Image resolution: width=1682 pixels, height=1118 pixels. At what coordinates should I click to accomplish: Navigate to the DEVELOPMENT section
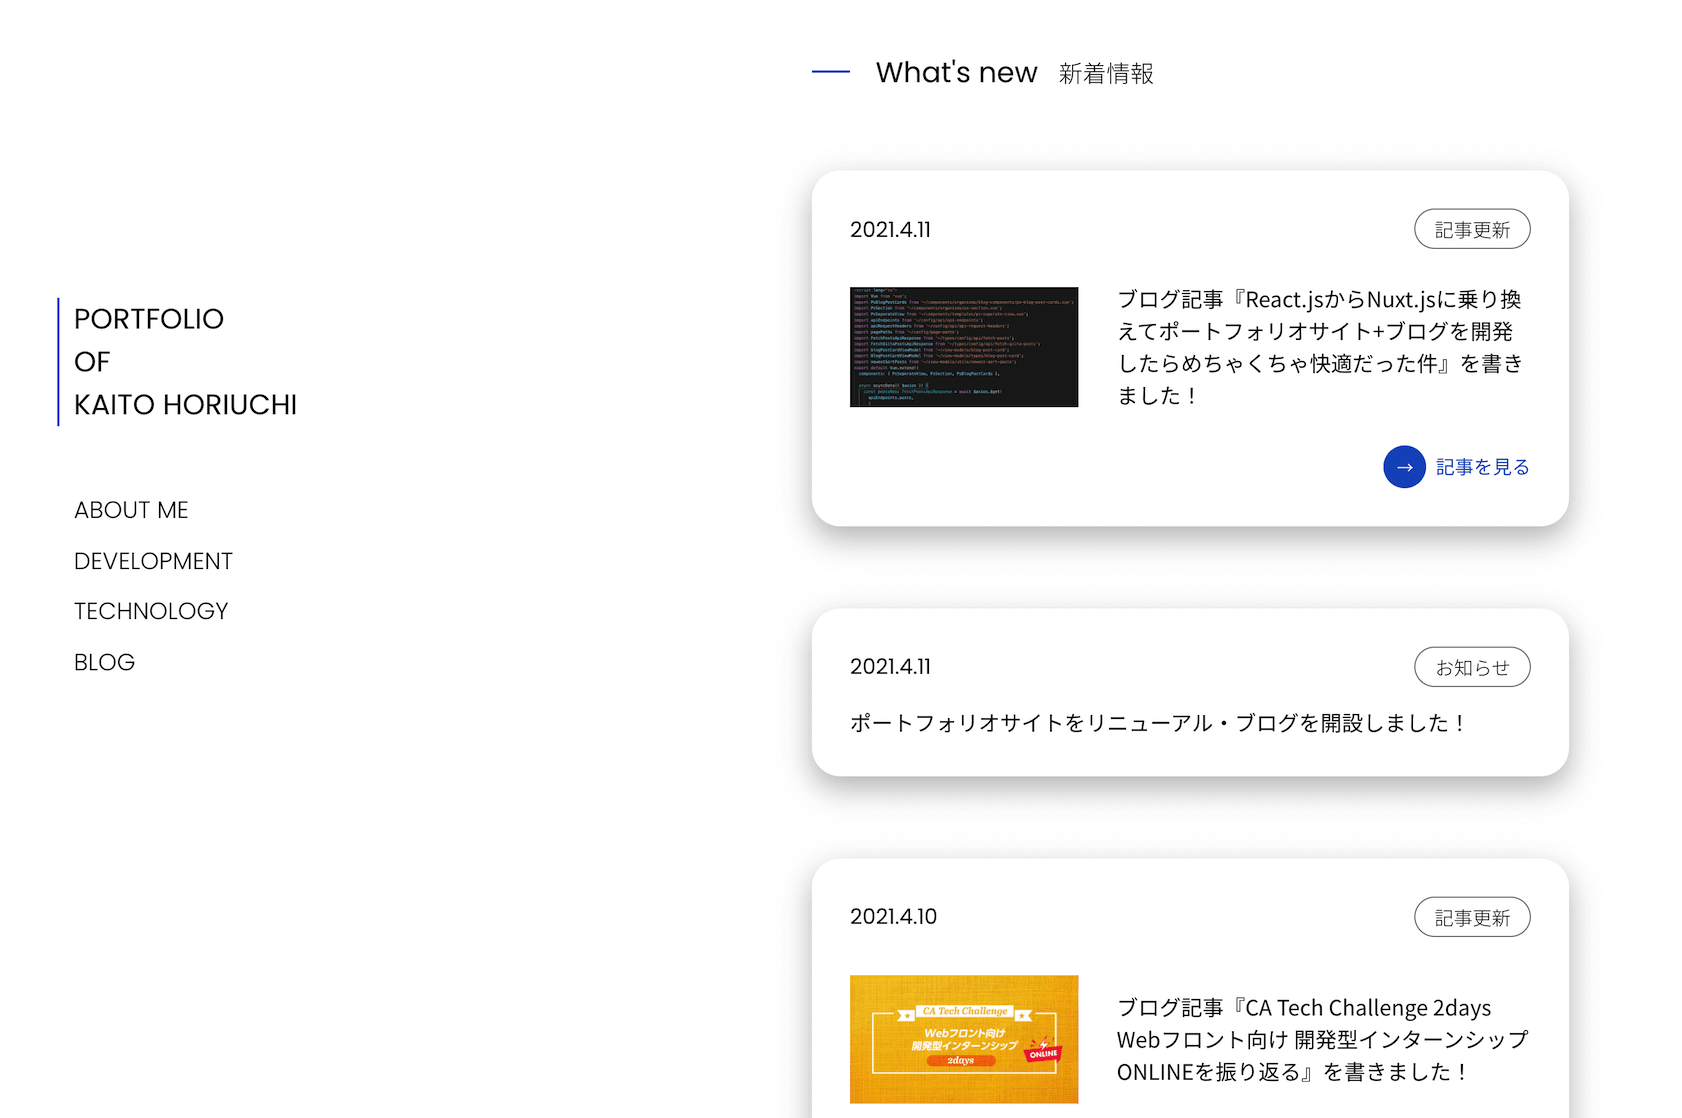click(x=153, y=561)
